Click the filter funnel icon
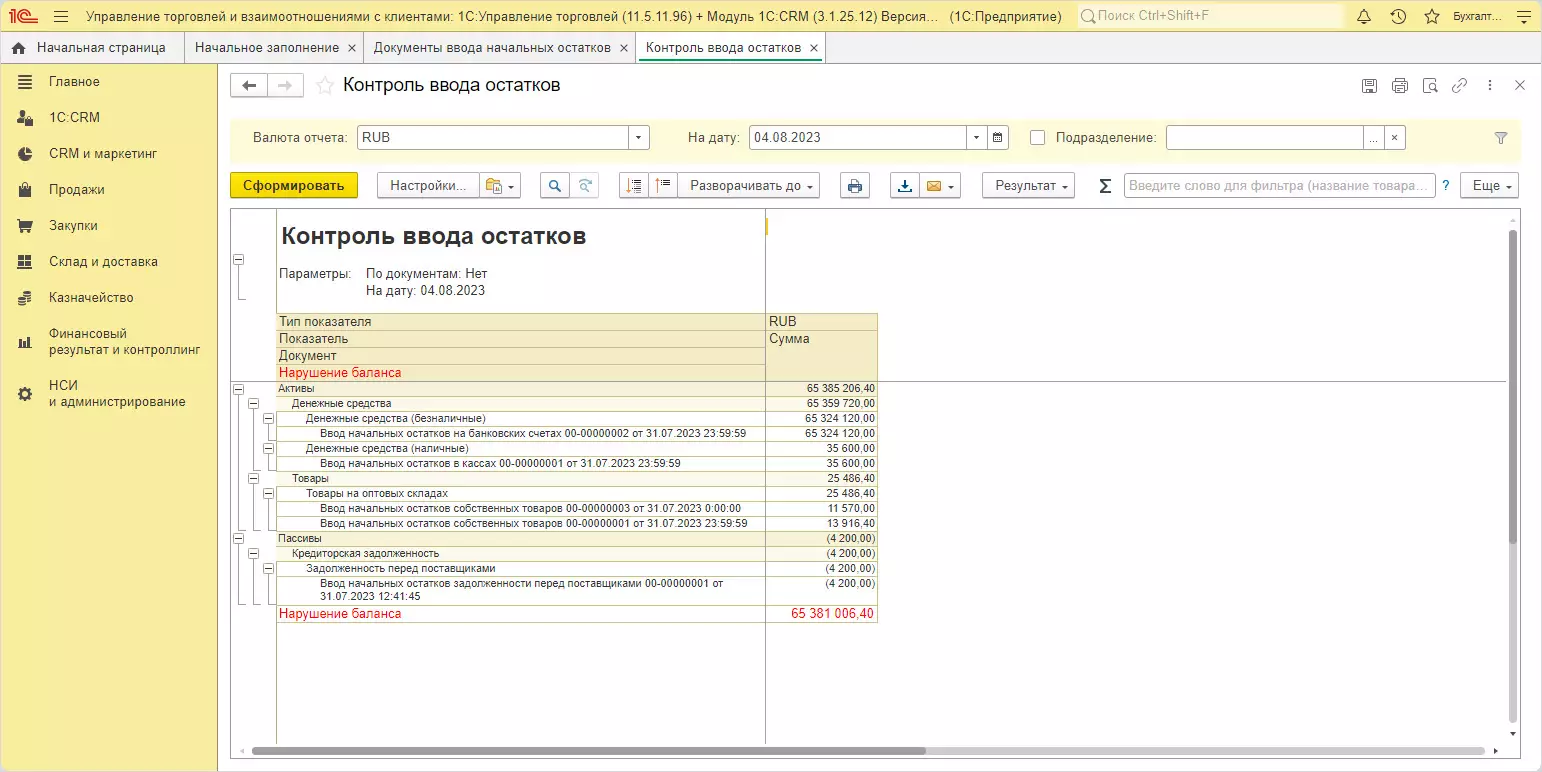This screenshot has width=1542, height=772. [1501, 138]
